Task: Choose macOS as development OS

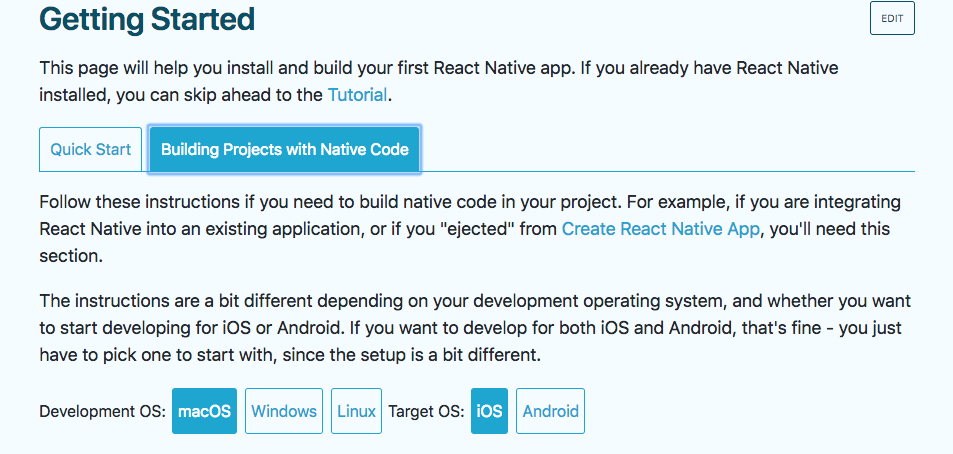Action: (204, 411)
